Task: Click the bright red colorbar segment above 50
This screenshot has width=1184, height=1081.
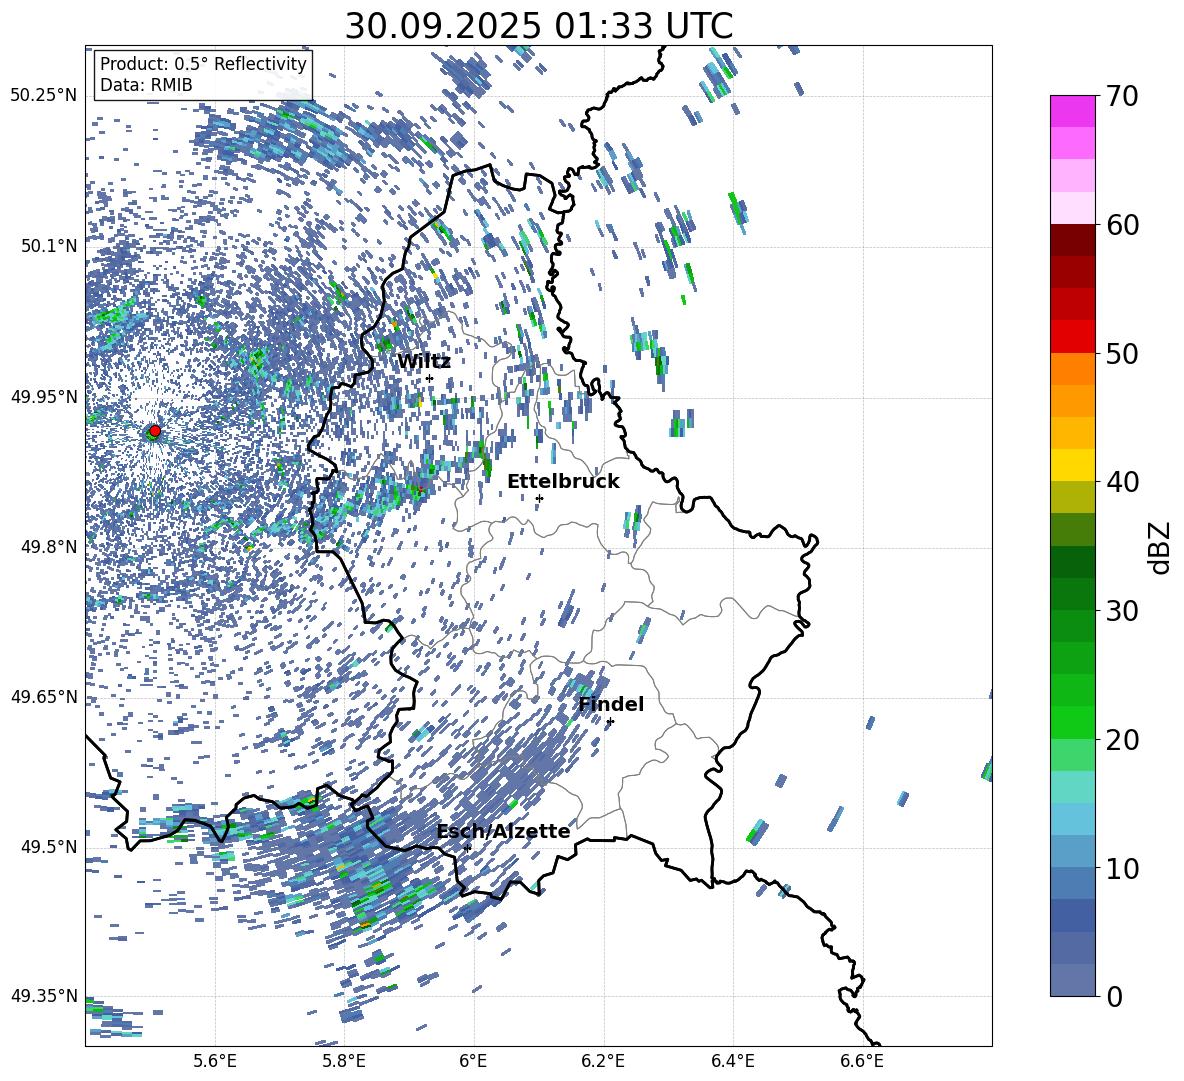Action: pos(1072,336)
